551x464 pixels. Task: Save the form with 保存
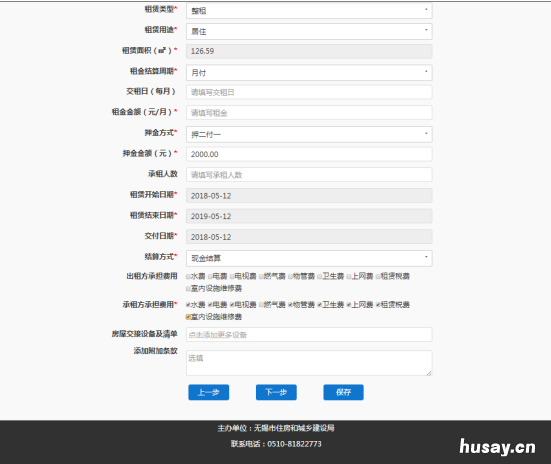pyautogui.click(x=343, y=392)
